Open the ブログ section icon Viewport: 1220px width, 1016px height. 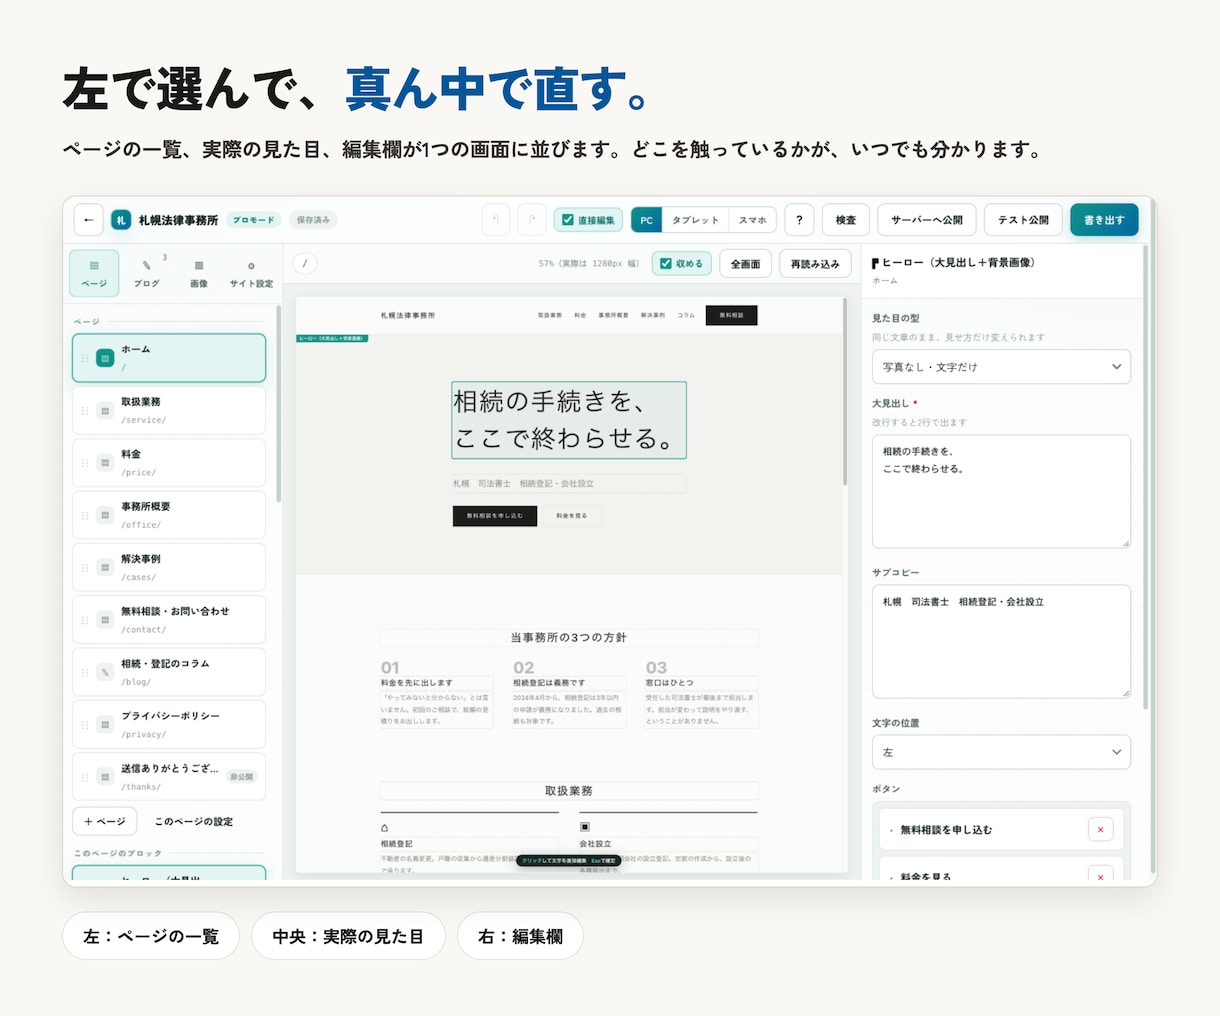coord(147,266)
